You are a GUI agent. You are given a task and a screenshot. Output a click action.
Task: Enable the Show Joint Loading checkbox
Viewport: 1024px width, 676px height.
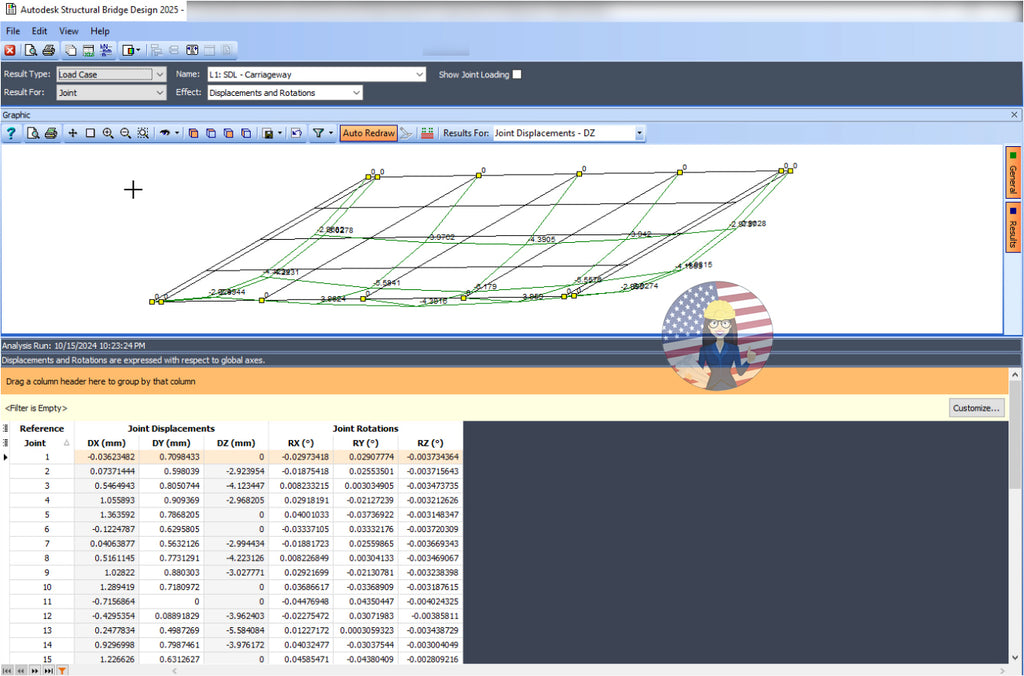point(515,74)
